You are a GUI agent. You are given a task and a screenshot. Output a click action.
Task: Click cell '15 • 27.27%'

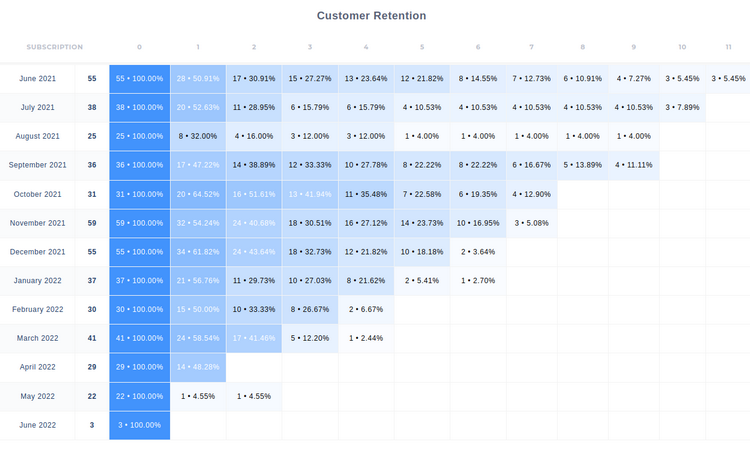click(x=310, y=78)
